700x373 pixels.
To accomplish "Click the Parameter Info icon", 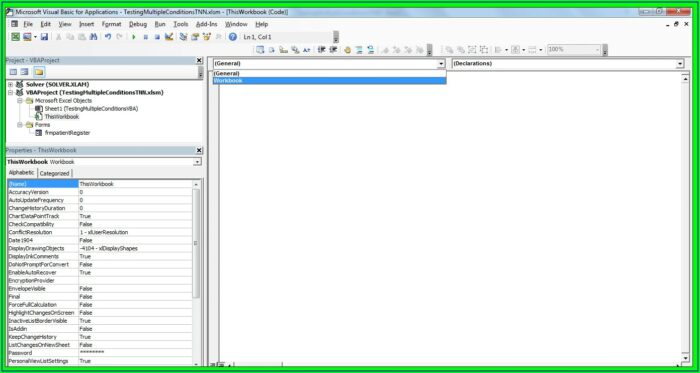I will [x=295, y=50].
